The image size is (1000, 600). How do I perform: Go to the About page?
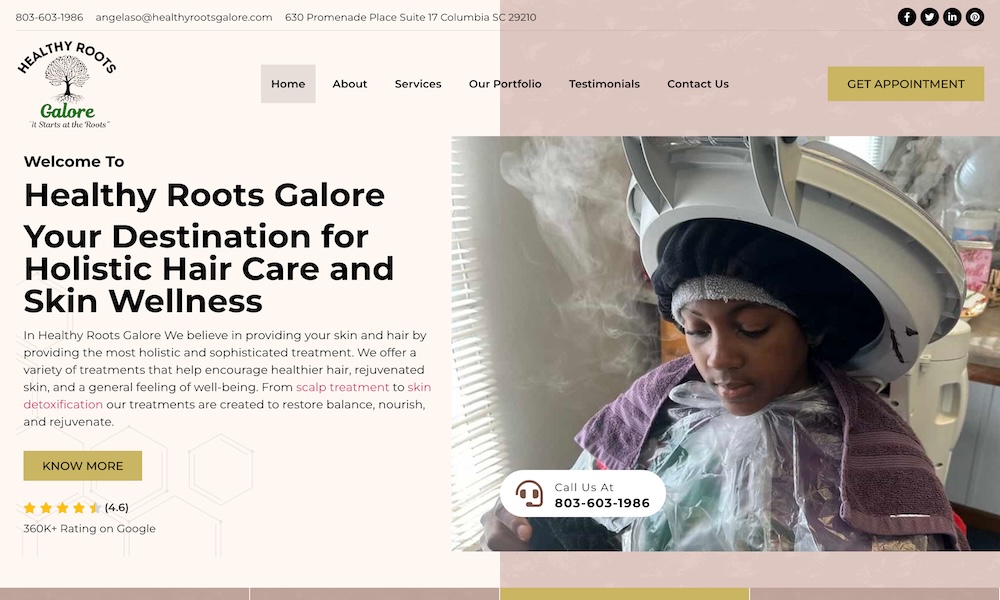pyautogui.click(x=349, y=84)
